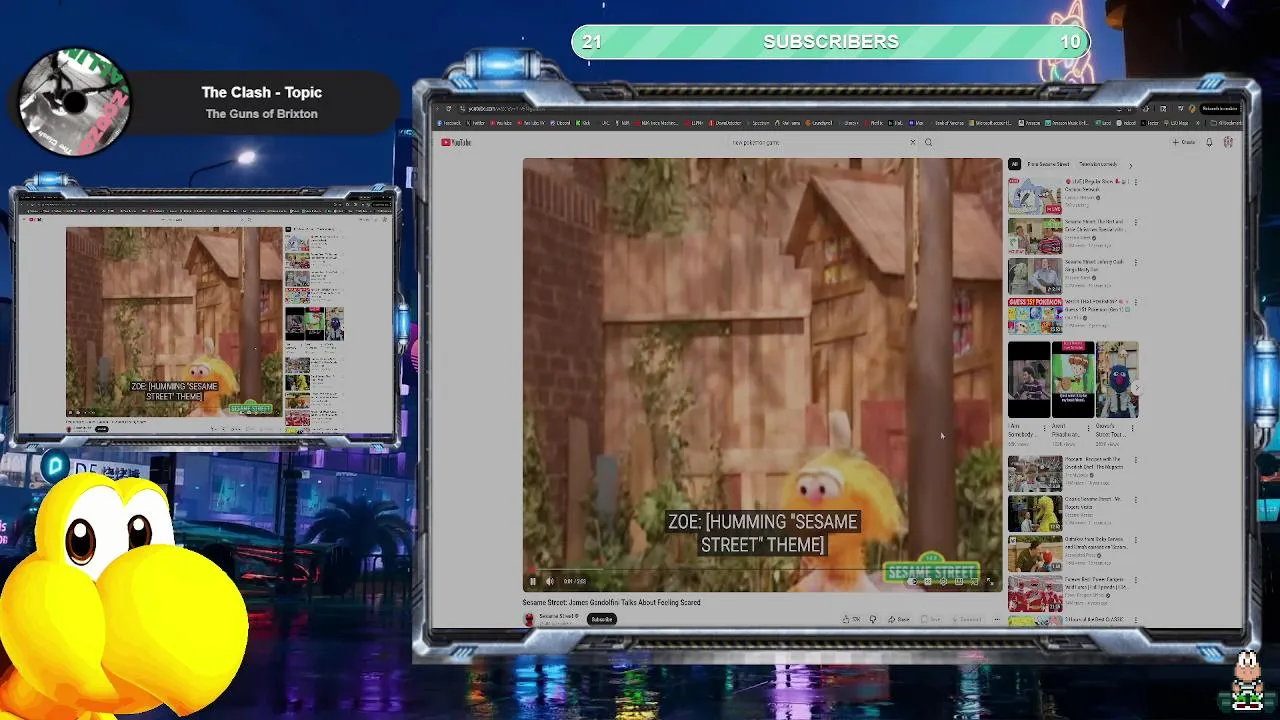Open the Guess 151 Pokemon video thumbnail

(x=1035, y=316)
